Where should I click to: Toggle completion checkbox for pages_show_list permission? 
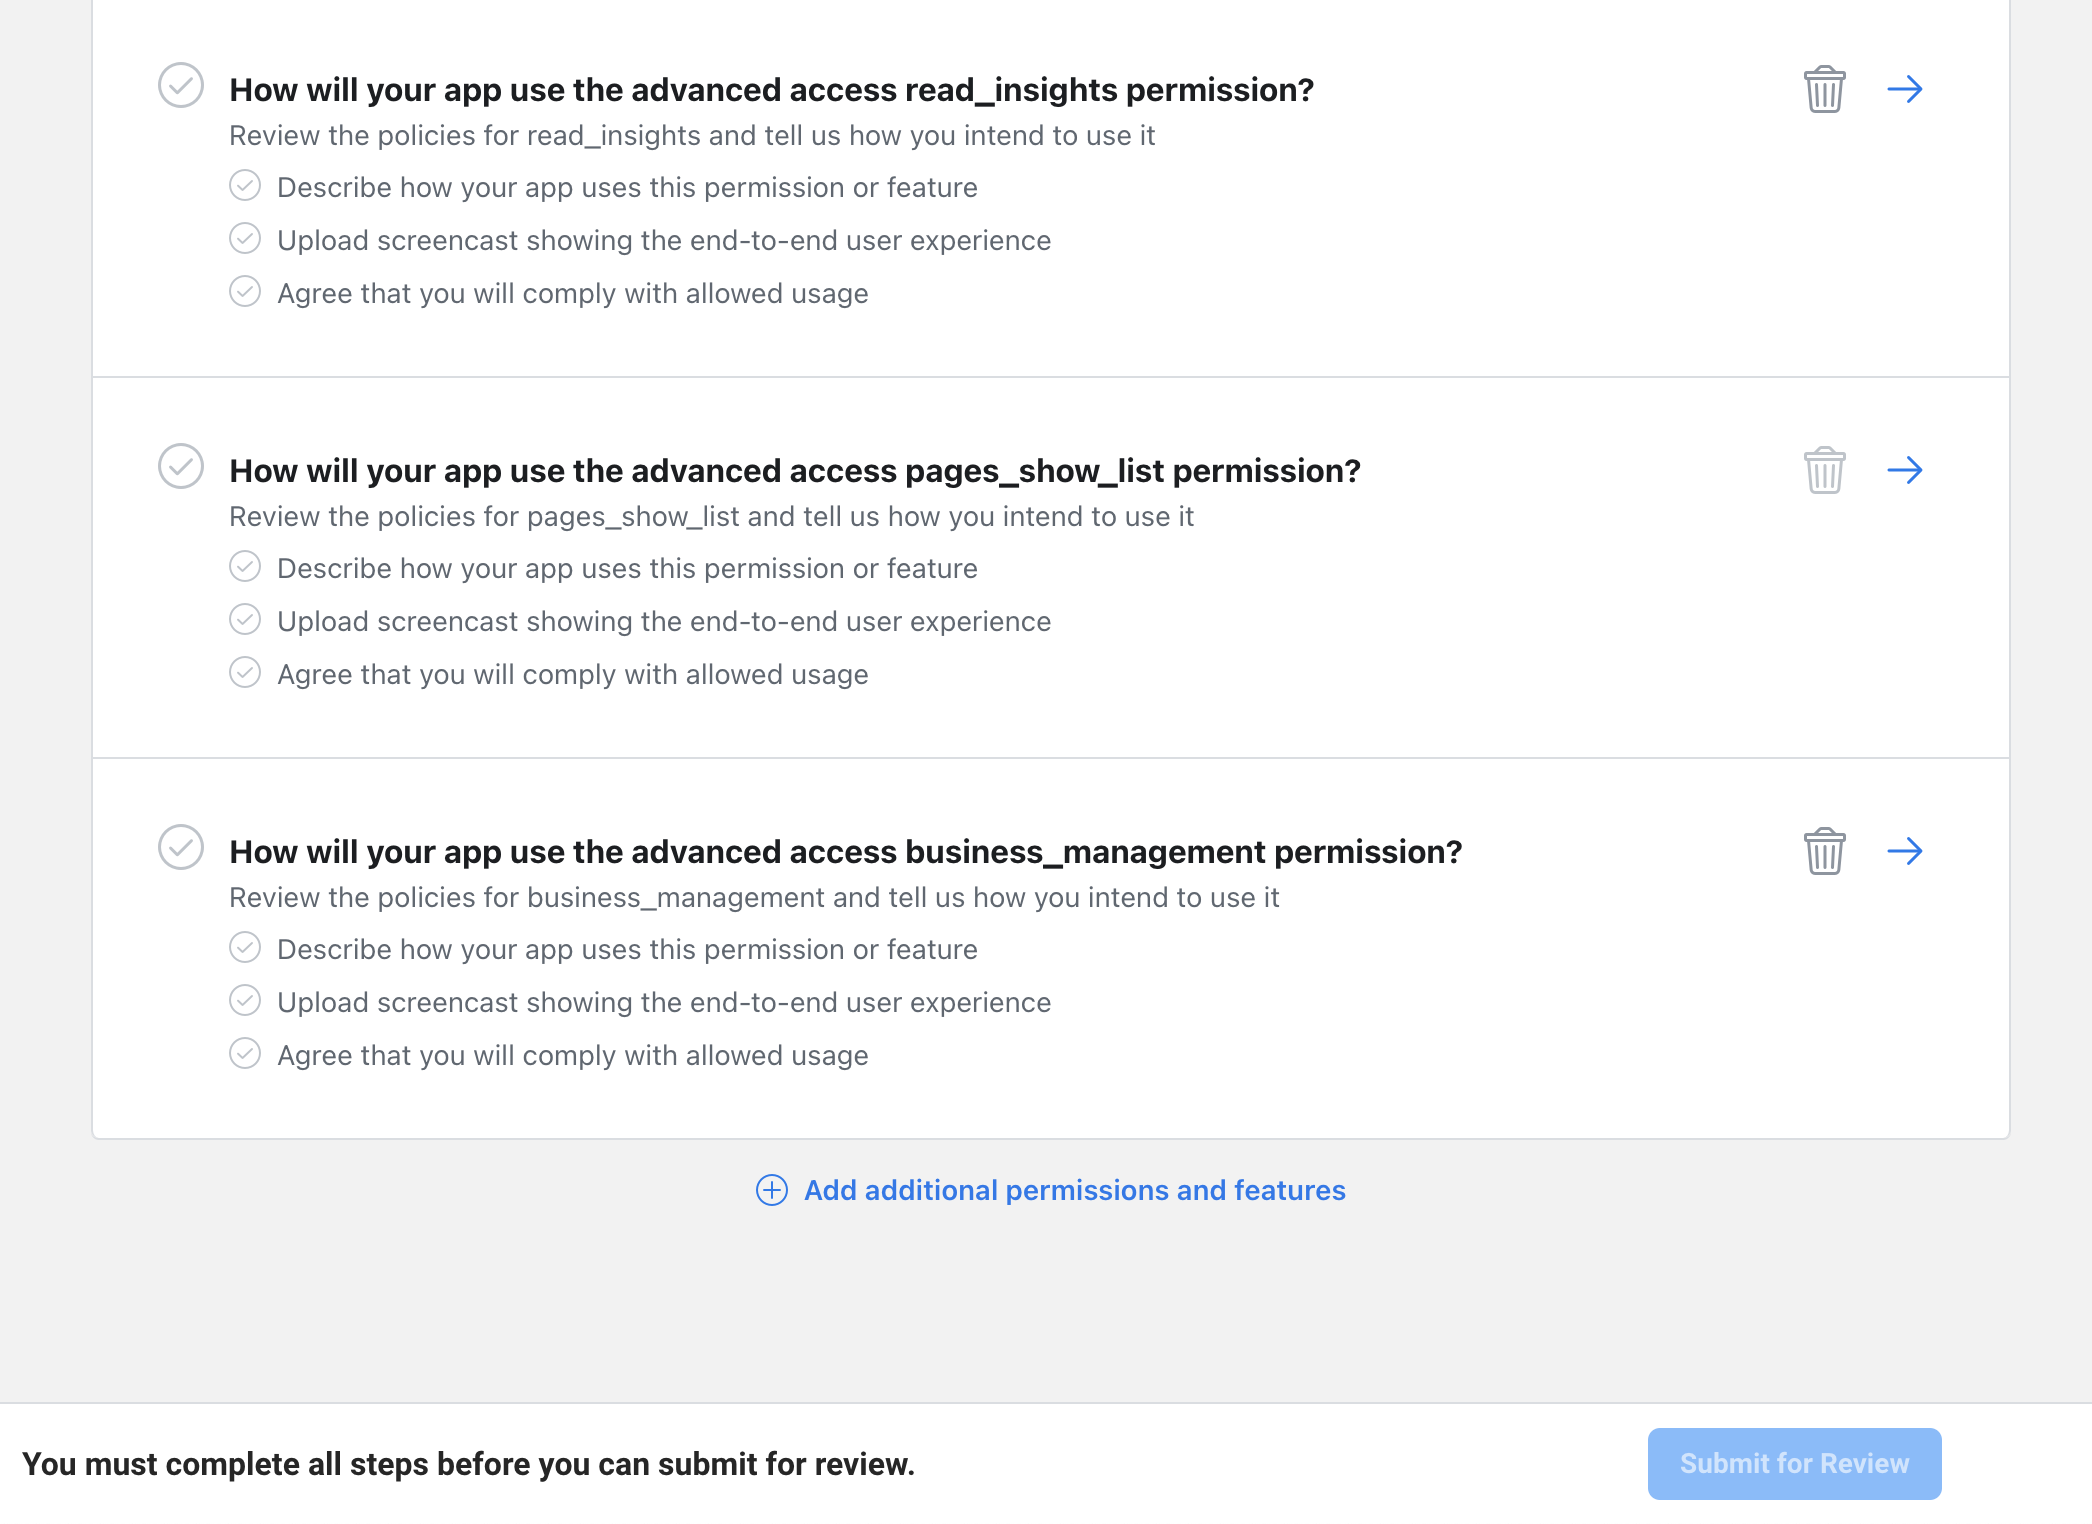(180, 468)
